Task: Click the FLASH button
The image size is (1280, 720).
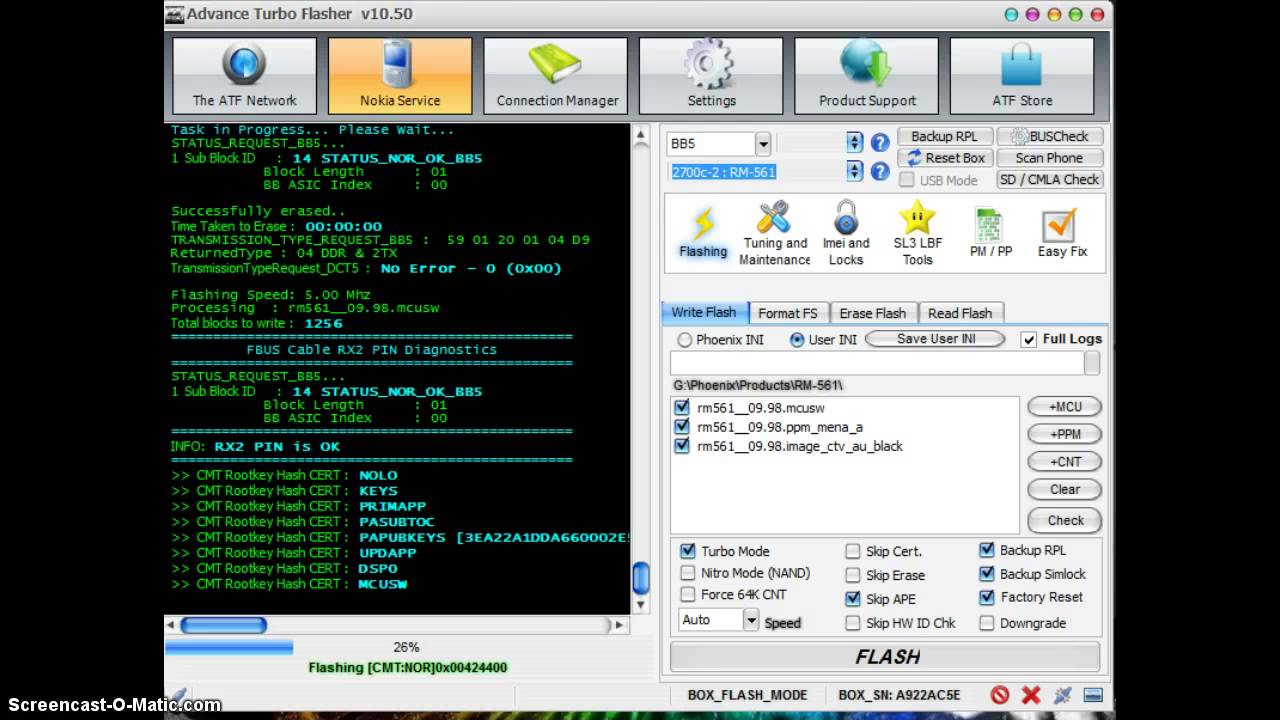Action: point(886,657)
